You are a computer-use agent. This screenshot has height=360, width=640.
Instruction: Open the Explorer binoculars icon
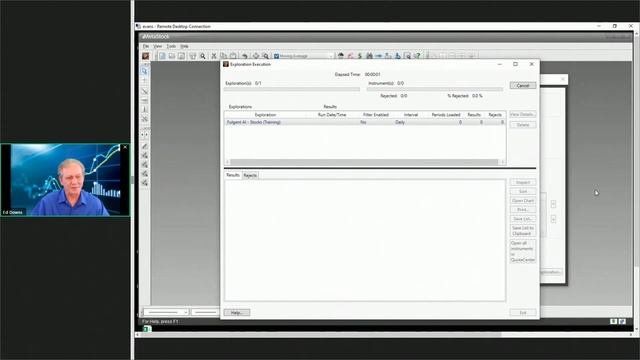pyautogui.click(x=369, y=56)
